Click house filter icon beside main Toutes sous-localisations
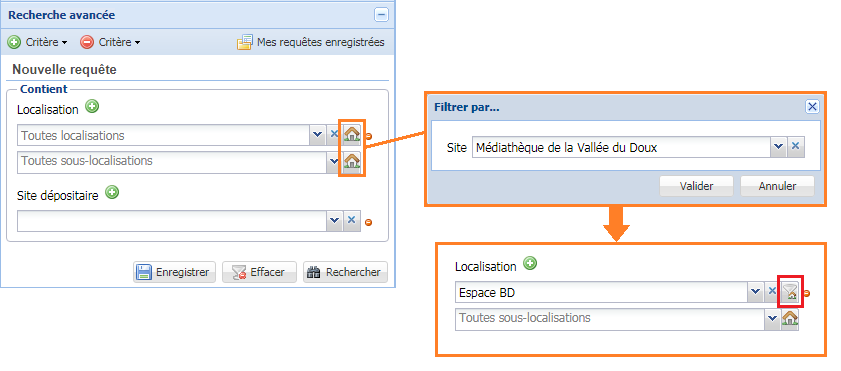 351,161
